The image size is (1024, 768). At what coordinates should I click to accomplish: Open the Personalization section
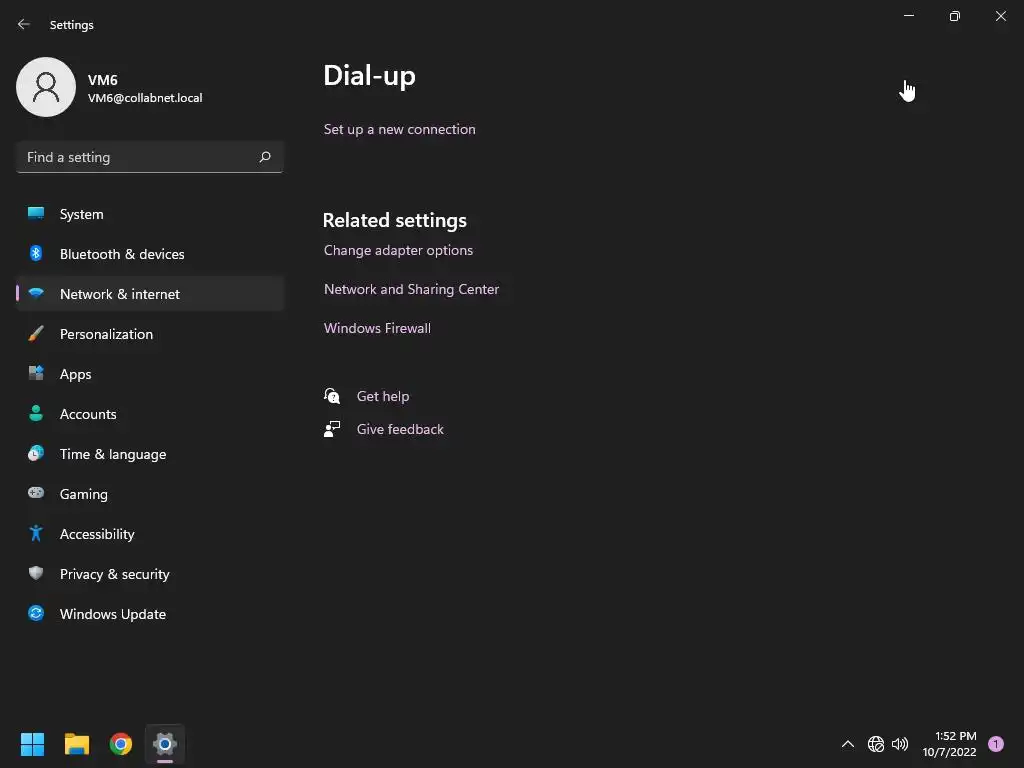(x=150, y=334)
